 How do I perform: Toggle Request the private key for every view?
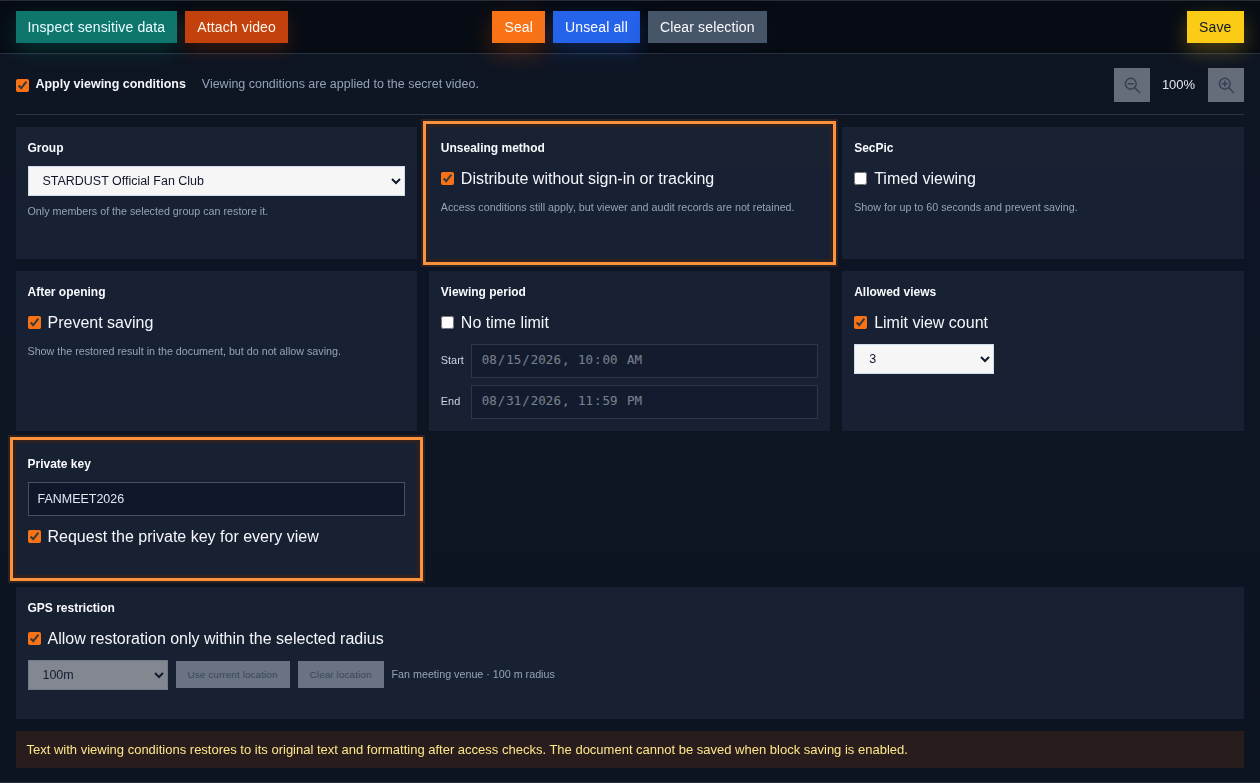pos(34,536)
